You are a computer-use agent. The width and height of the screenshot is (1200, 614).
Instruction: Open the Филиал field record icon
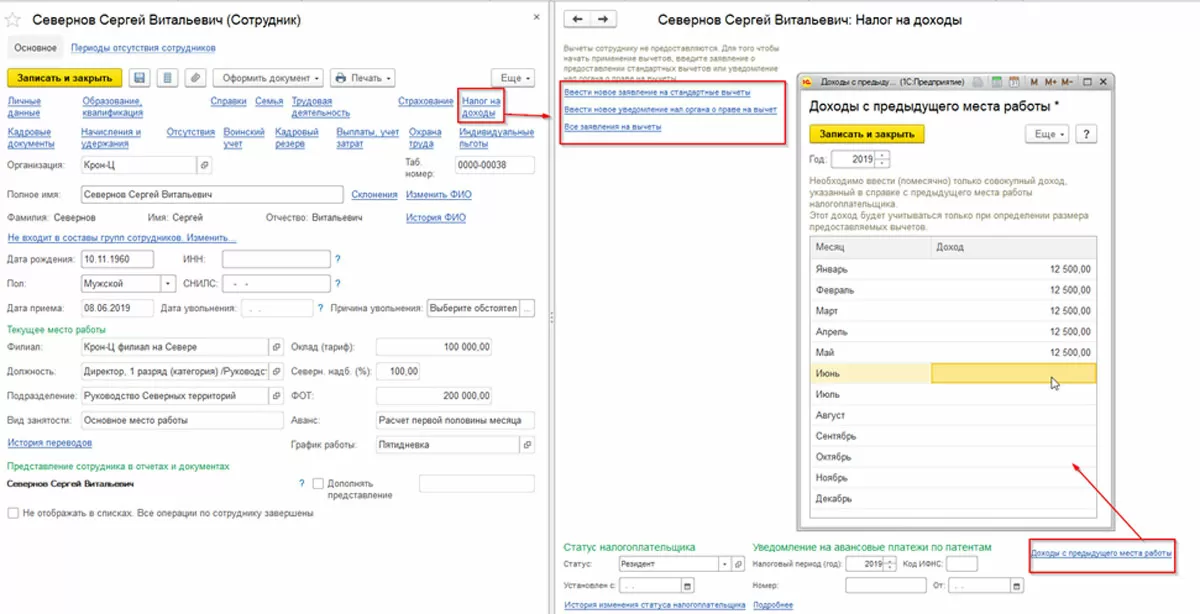(x=277, y=347)
